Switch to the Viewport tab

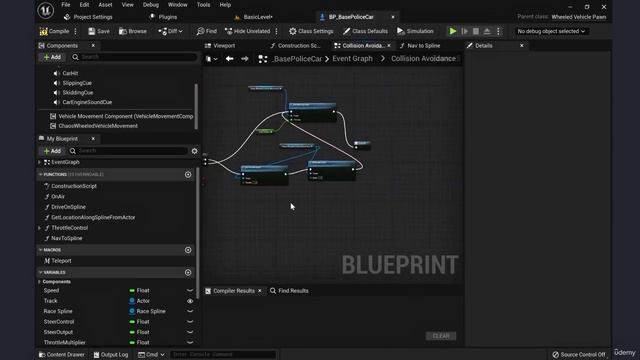coord(220,46)
